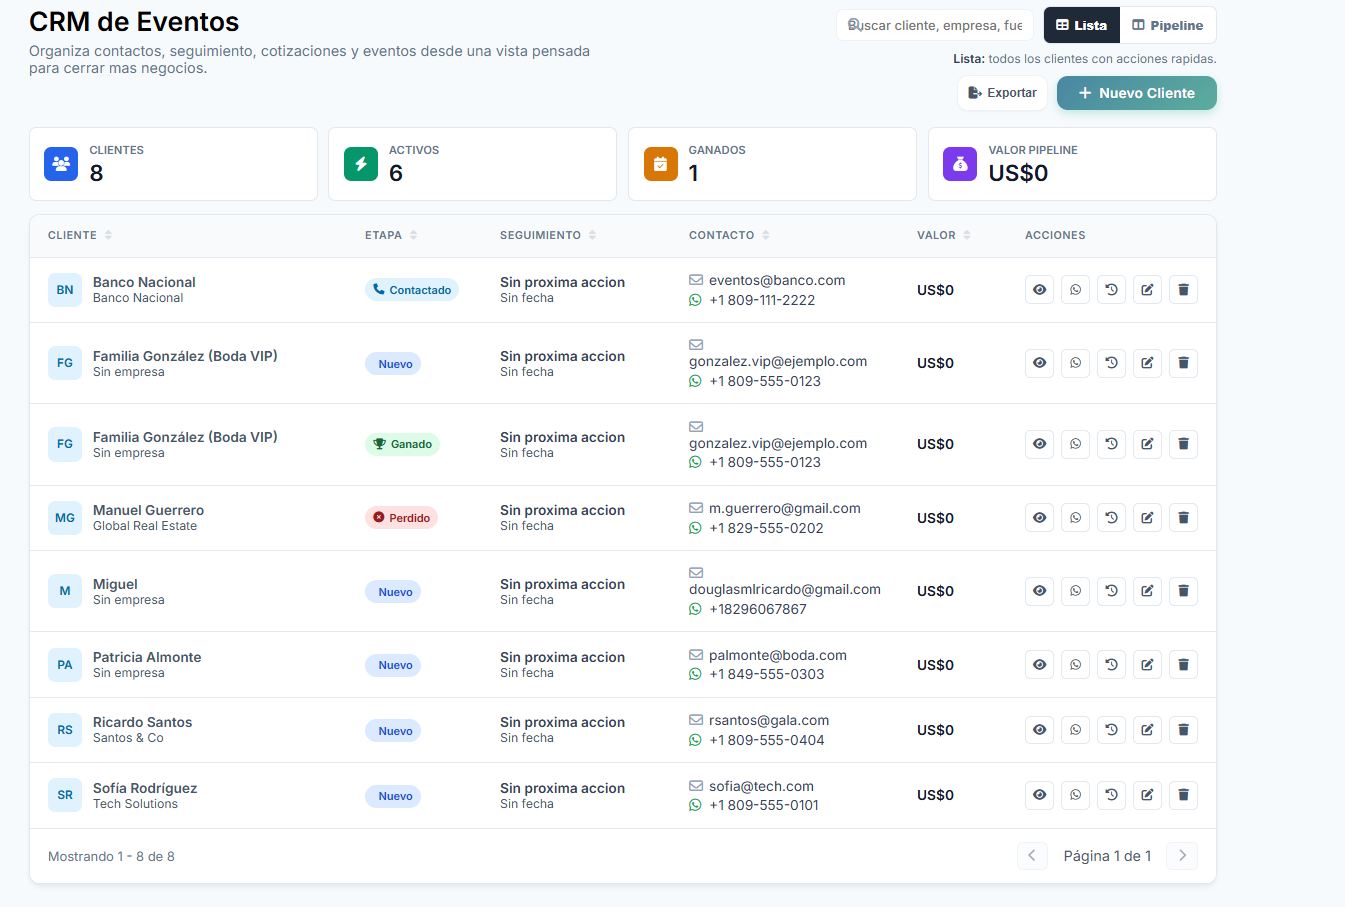Sort table by Contacto column
This screenshot has height=907, width=1345.
point(729,235)
